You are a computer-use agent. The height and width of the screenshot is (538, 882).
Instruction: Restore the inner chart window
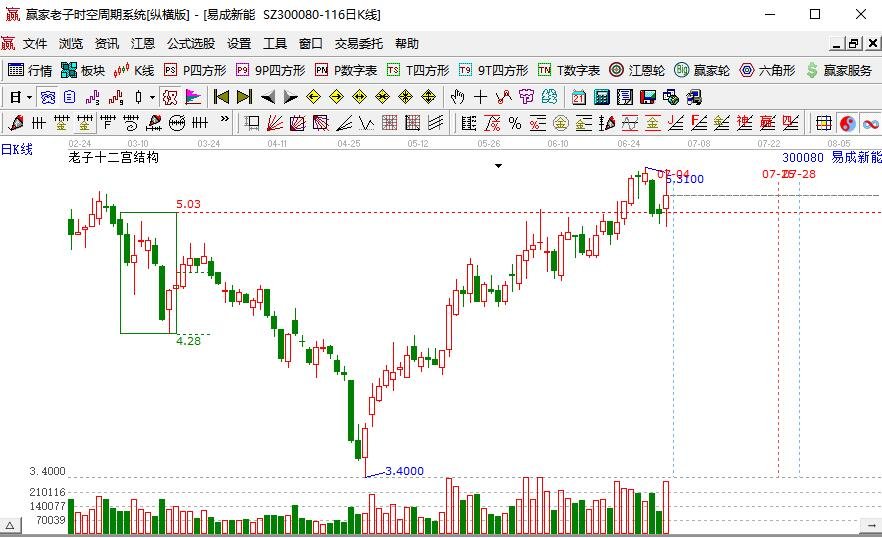[x=854, y=43]
